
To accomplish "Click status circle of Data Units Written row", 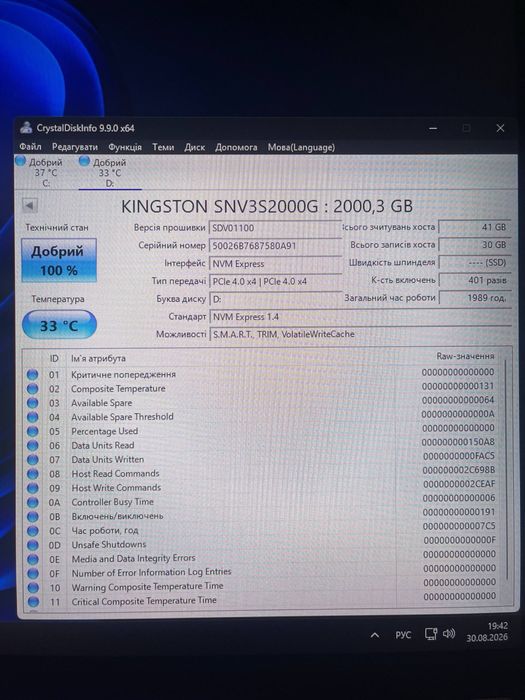I will click(x=33, y=459).
